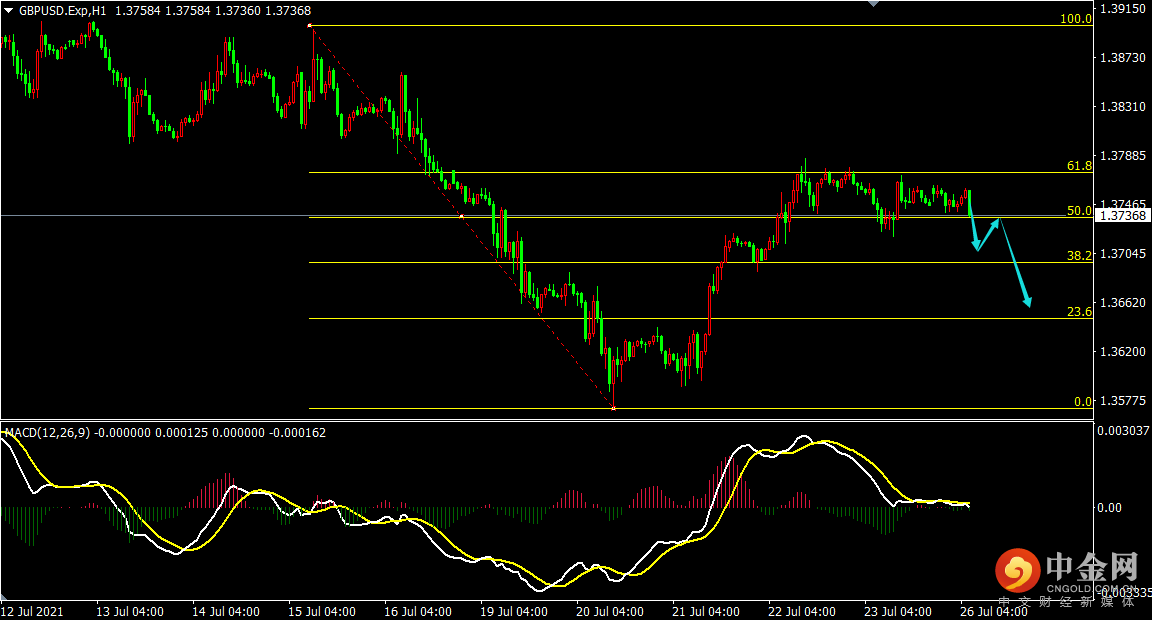
Task: Click the 1.37045 price axis label
Action: coord(1123,253)
